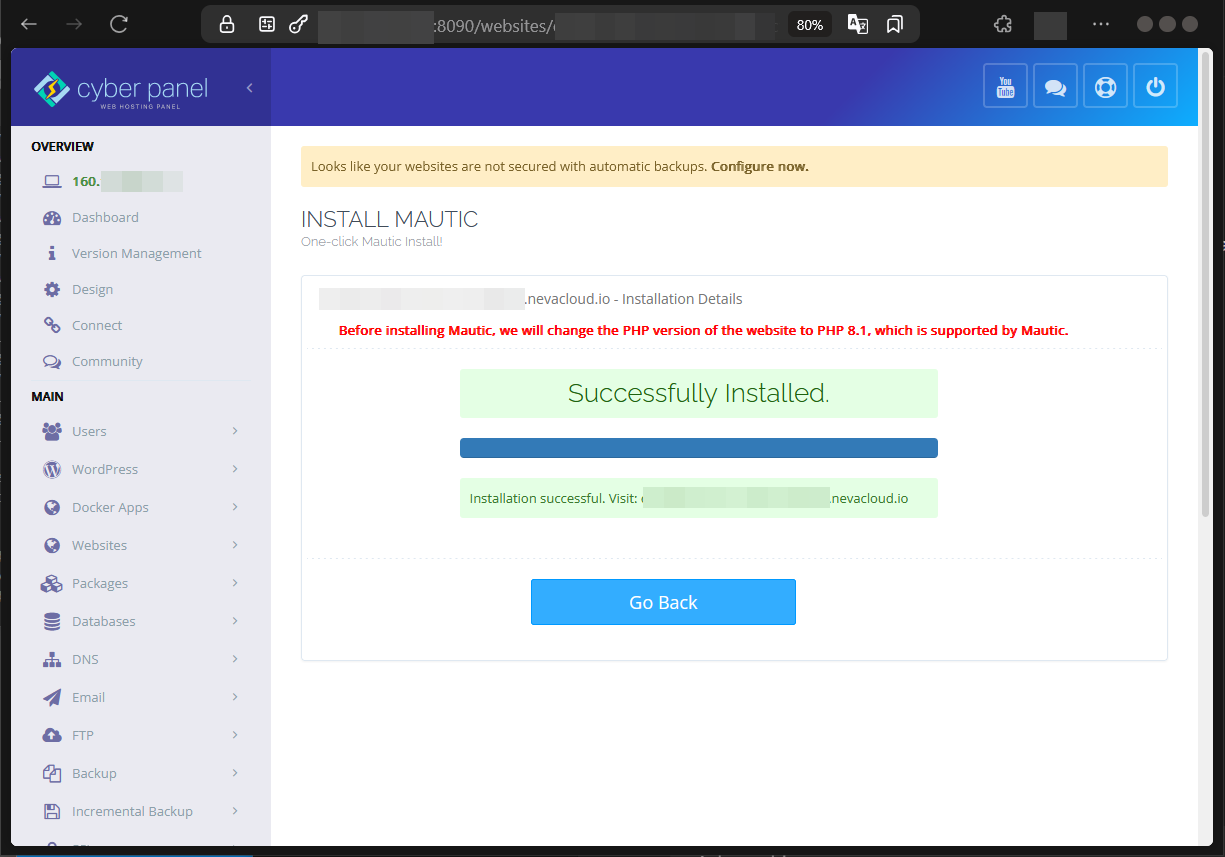Expand the Users menu chevron
1225x857 pixels.
coord(235,431)
